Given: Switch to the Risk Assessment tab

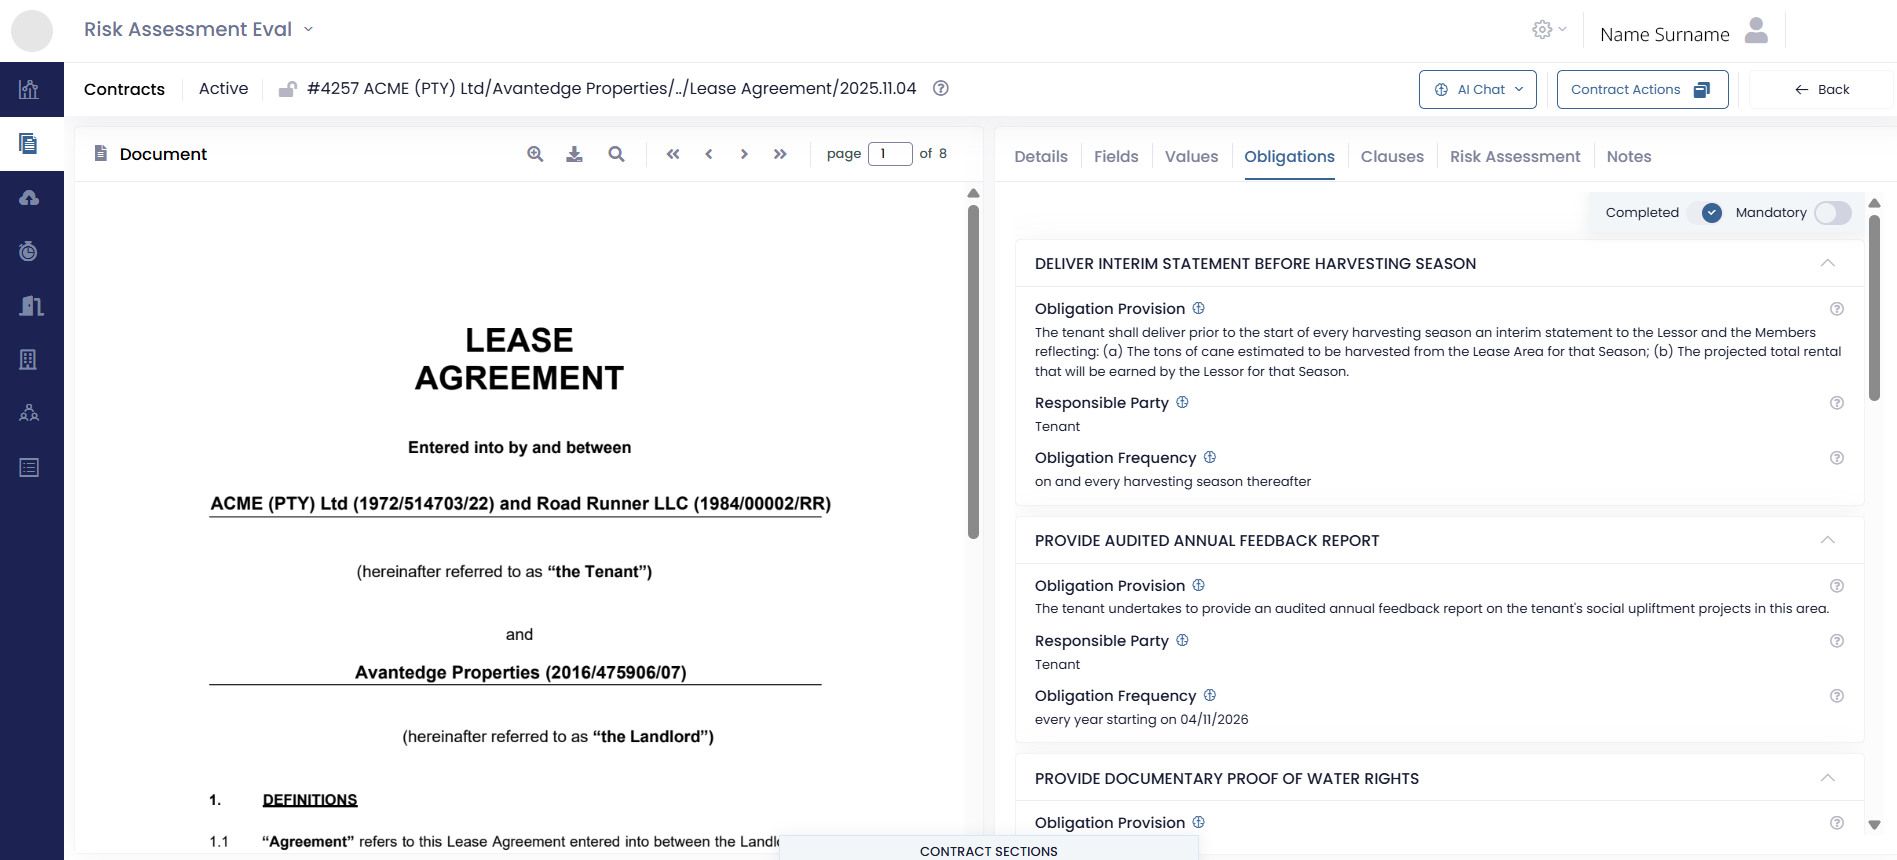Looking at the screenshot, I should coord(1514,157).
